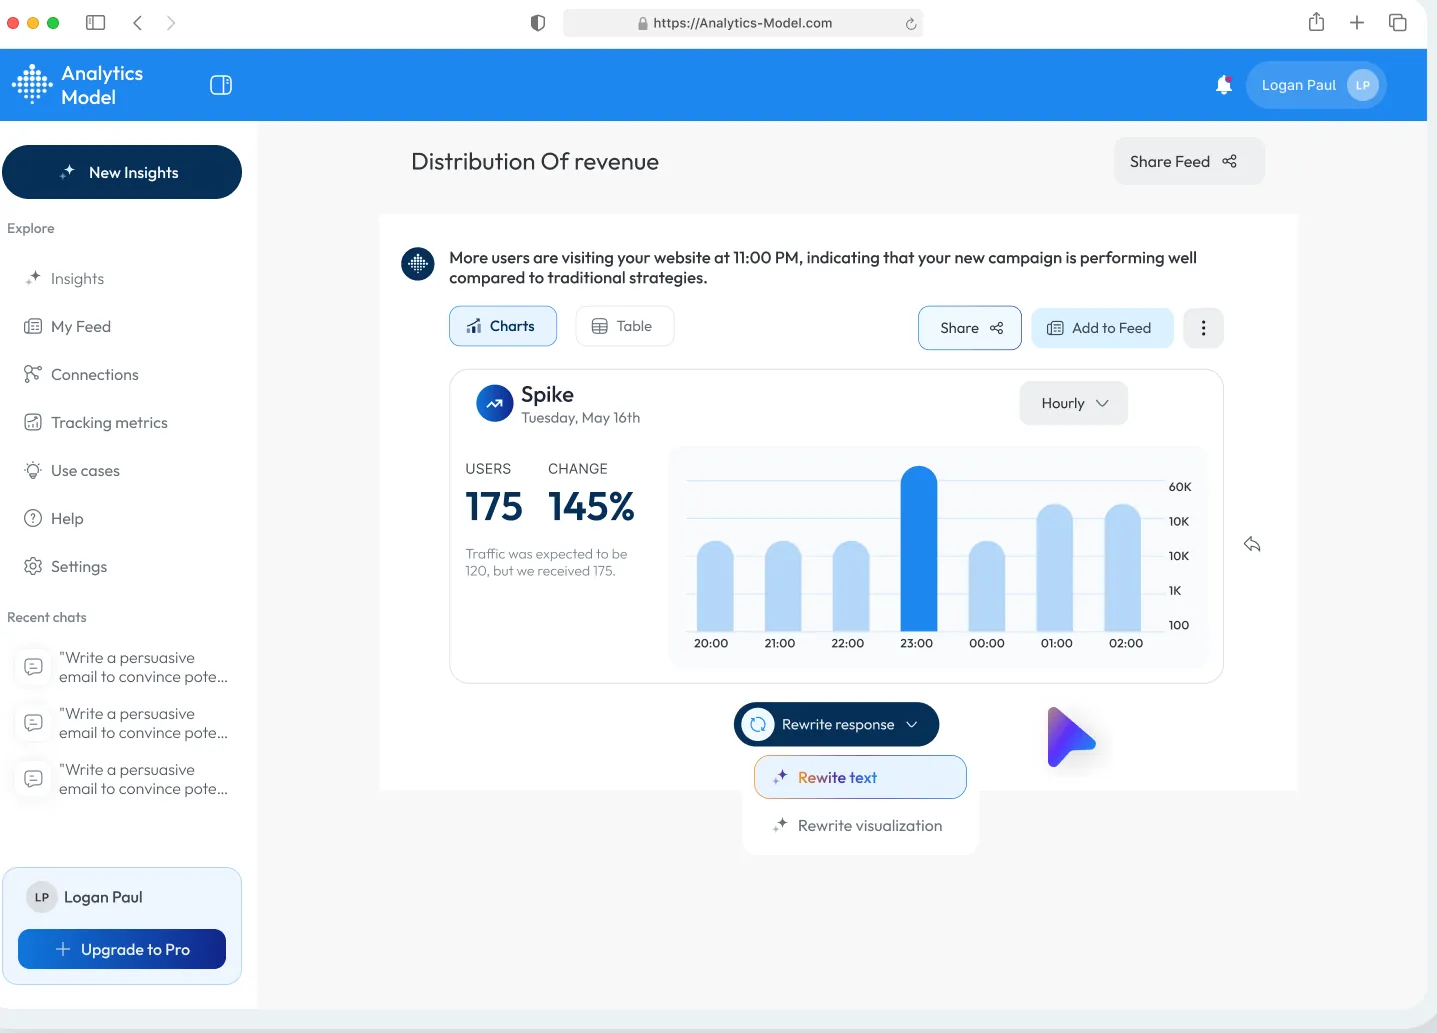Open a new browser tab
Screen dimensions: 1437x1033
[x=1357, y=22]
